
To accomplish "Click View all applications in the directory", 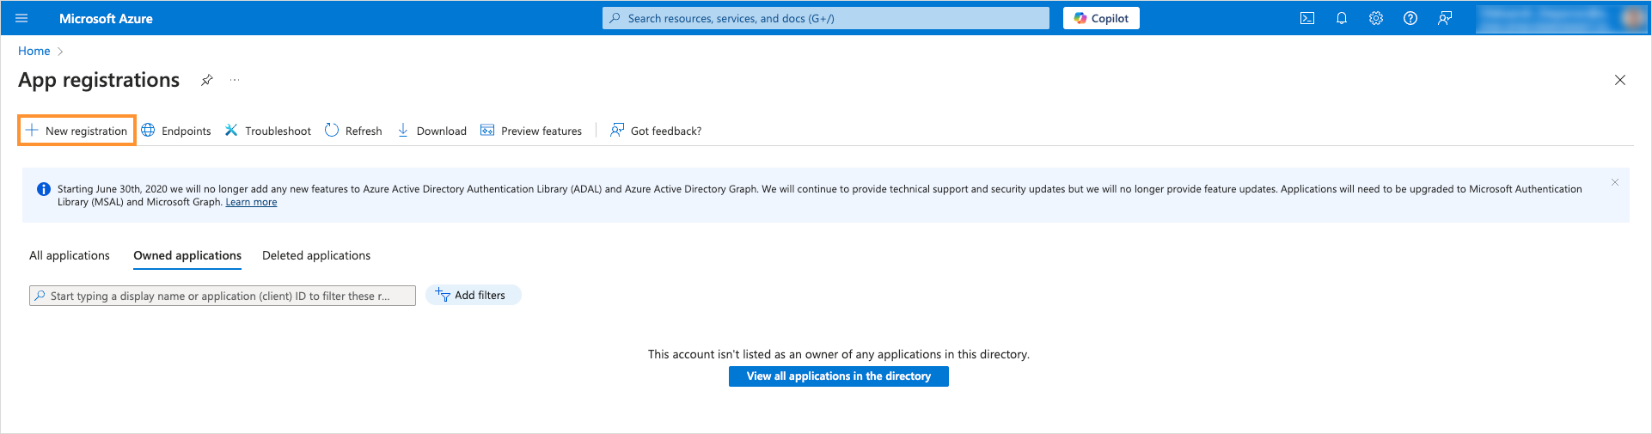I will [x=838, y=376].
